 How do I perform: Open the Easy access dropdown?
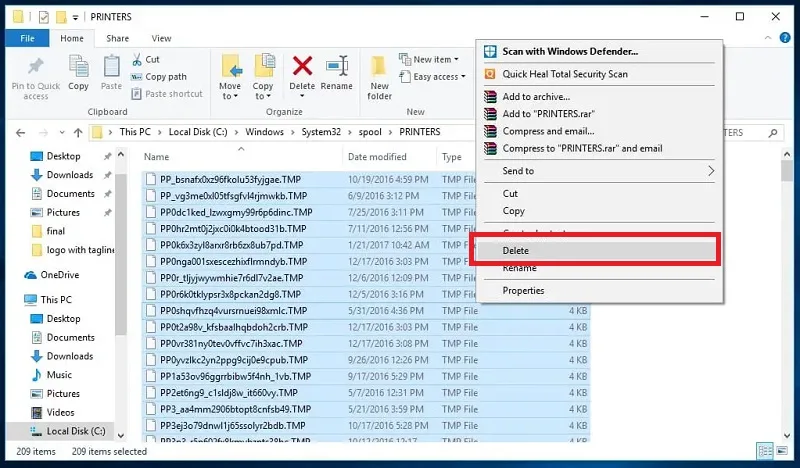tap(433, 77)
